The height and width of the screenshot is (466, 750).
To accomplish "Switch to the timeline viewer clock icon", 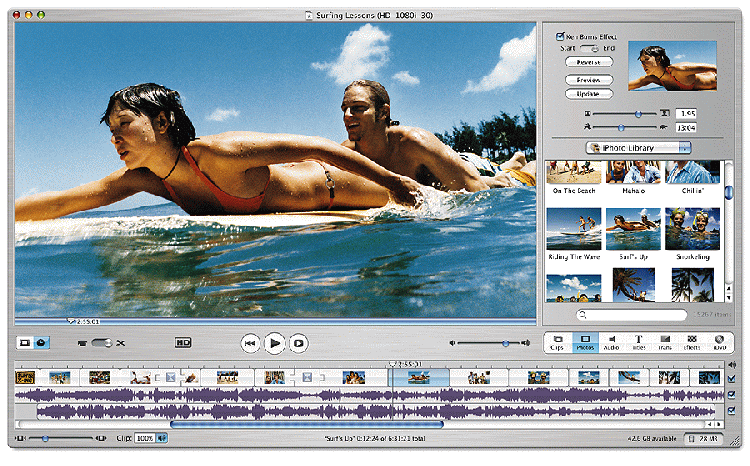I will click(42, 343).
